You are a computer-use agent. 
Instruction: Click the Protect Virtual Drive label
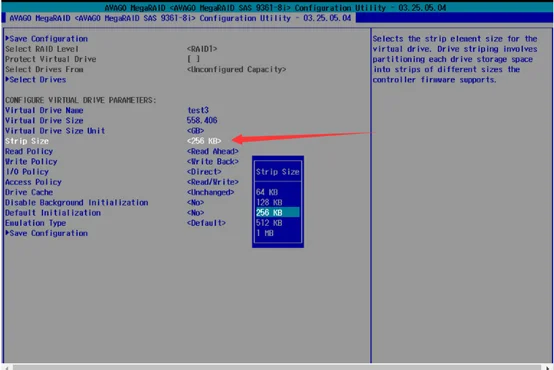[x=51, y=59]
